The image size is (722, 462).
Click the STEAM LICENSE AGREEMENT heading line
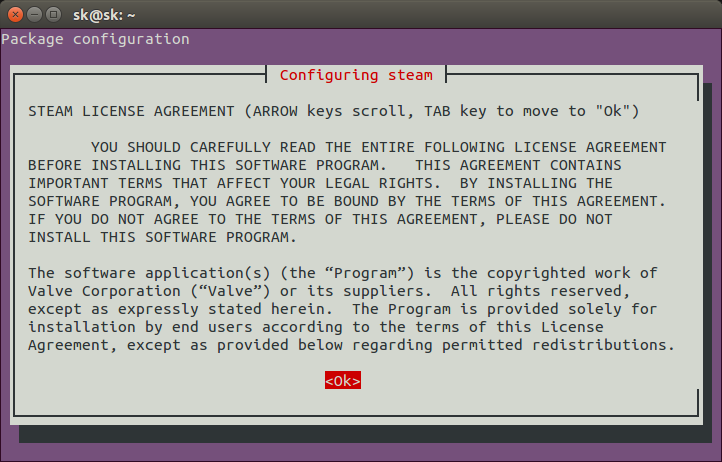(x=334, y=111)
